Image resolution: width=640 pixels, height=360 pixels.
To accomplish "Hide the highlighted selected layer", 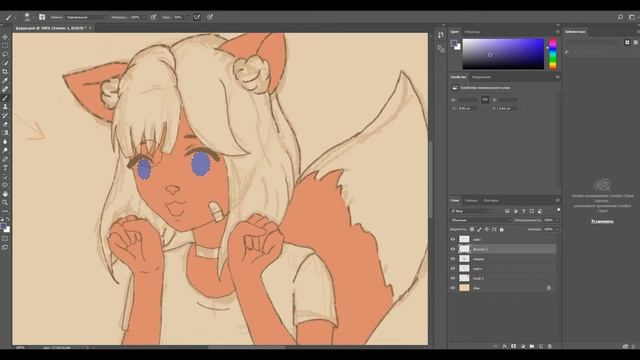I will [453, 249].
